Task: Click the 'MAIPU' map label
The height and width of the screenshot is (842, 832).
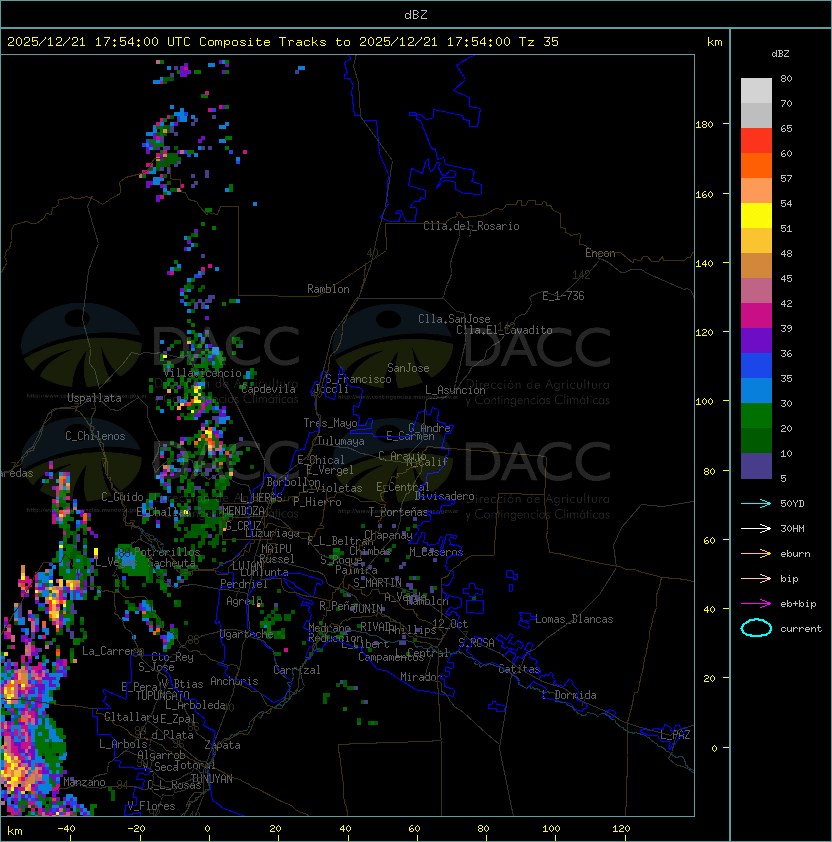Action: click(276, 549)
